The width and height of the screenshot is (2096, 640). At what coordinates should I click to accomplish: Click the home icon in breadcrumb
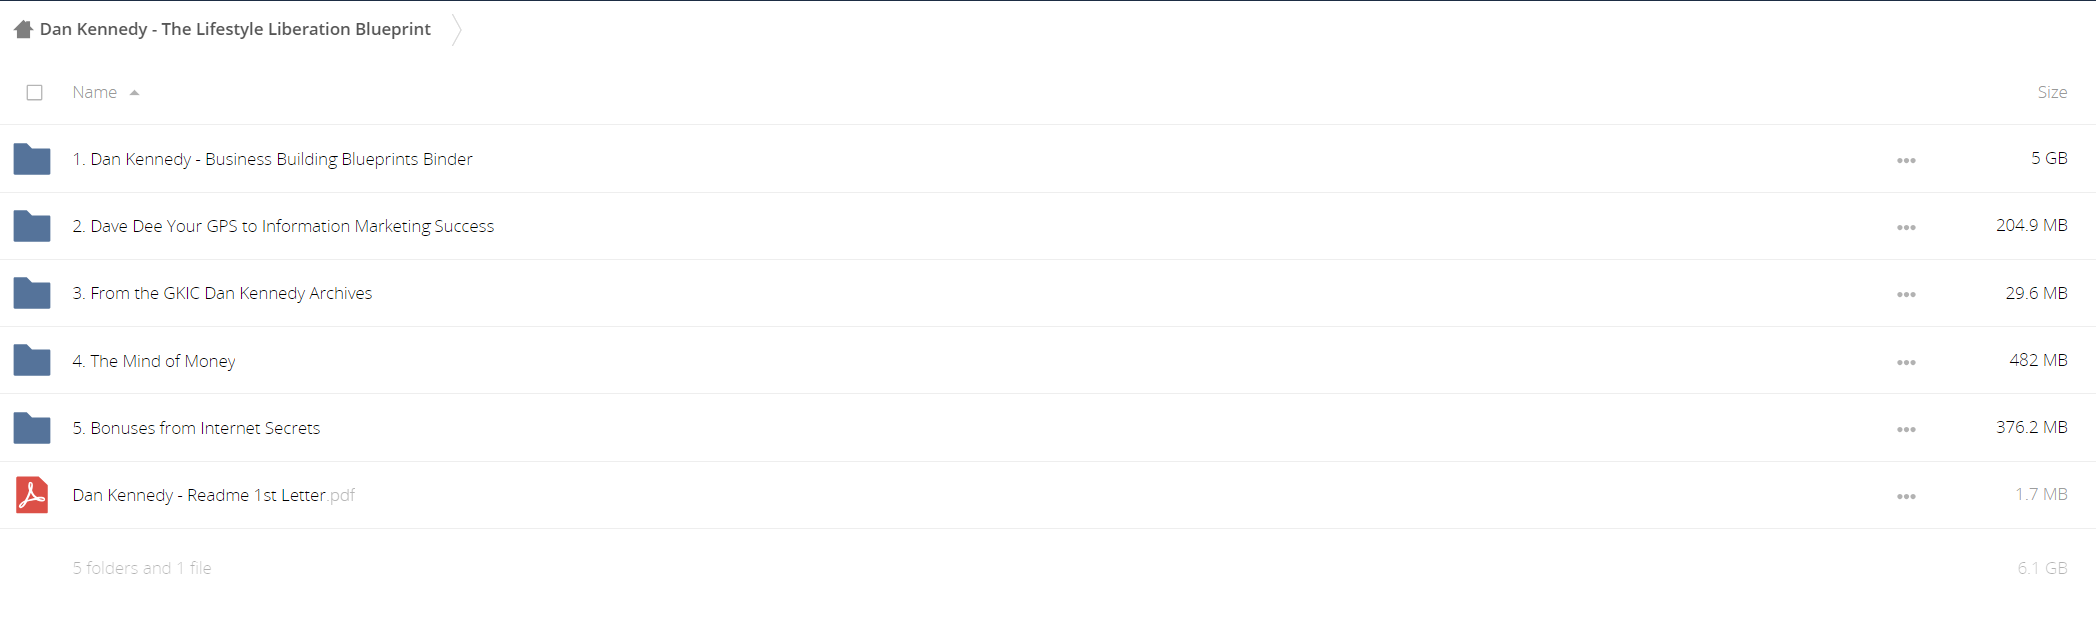pyautogui.click(x=24, y=29)
